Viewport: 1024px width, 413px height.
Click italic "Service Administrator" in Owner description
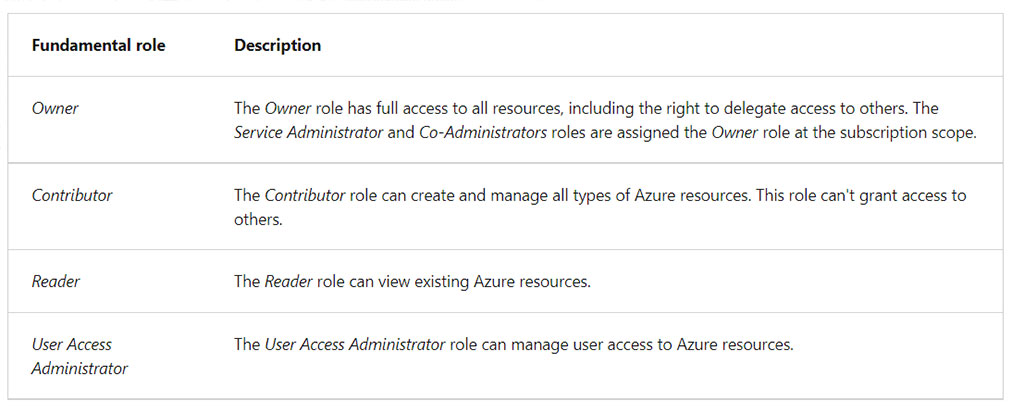(309, 133)
